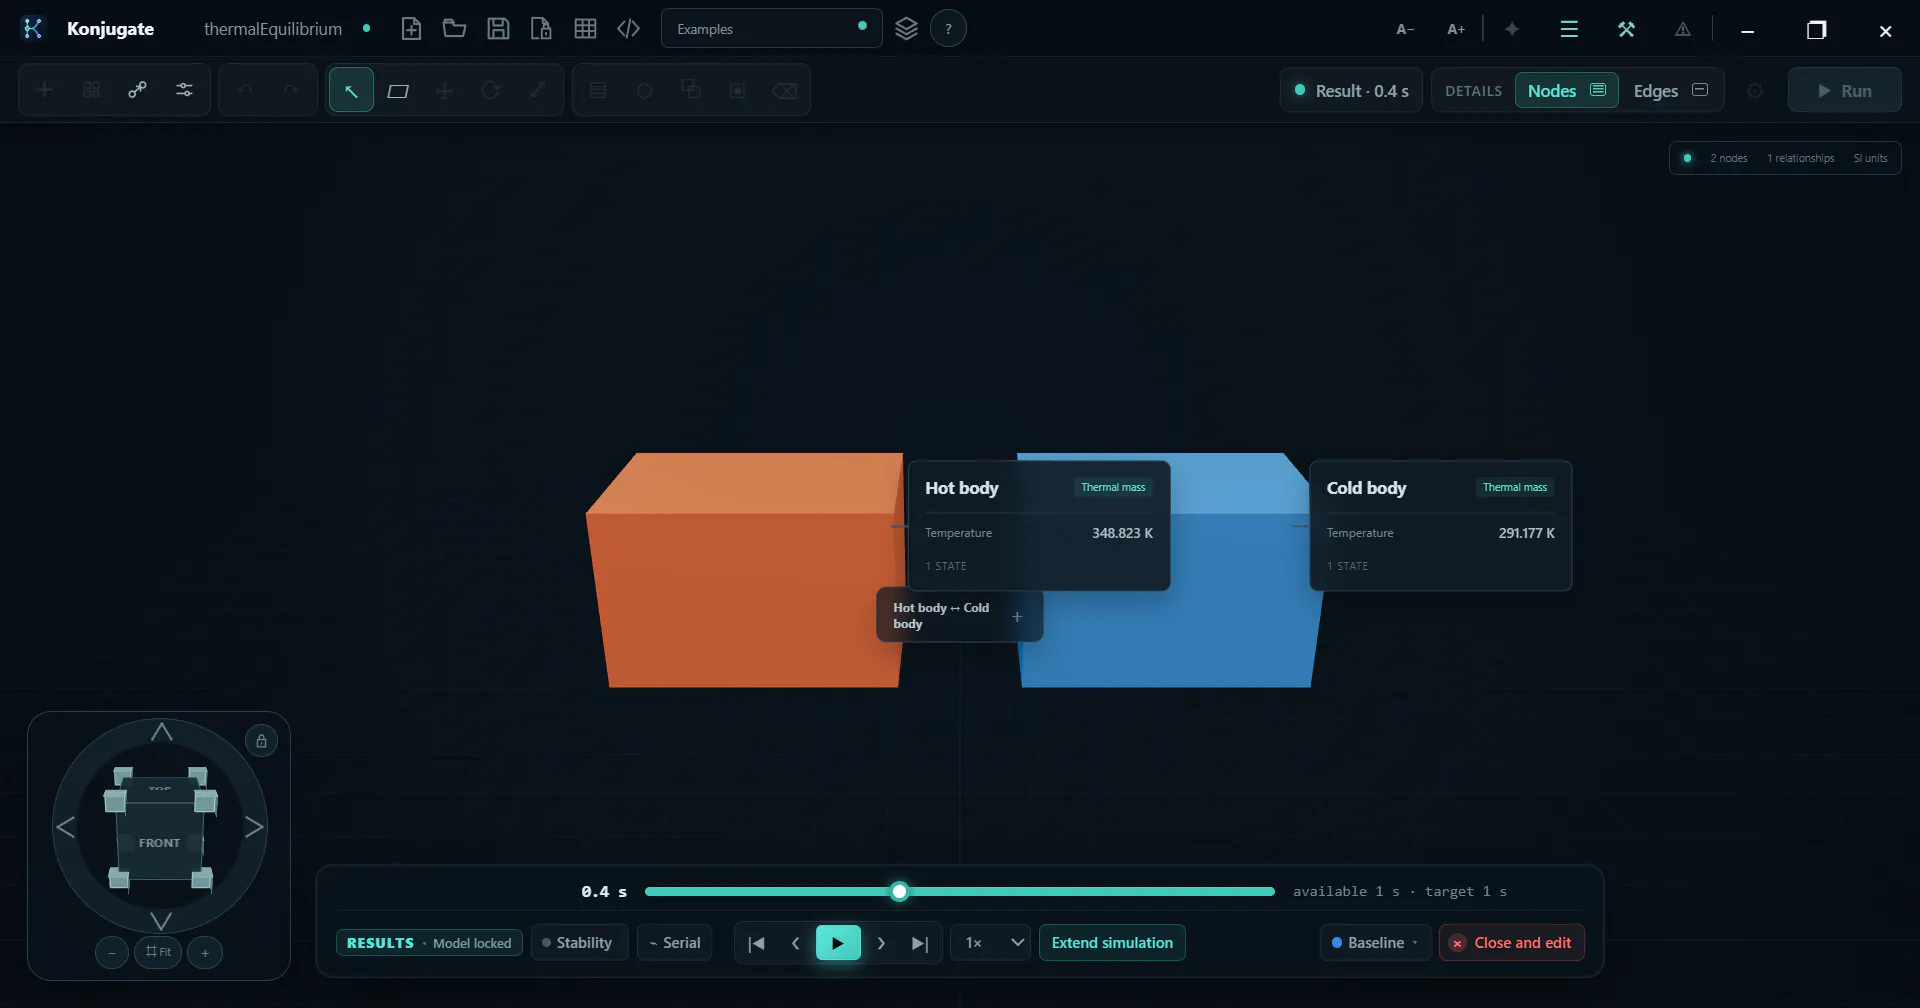Image resolution: width=1920 pixels, height=1008 pixels.
Task: Increase font size with A+ button
Action: (1456, 30)
